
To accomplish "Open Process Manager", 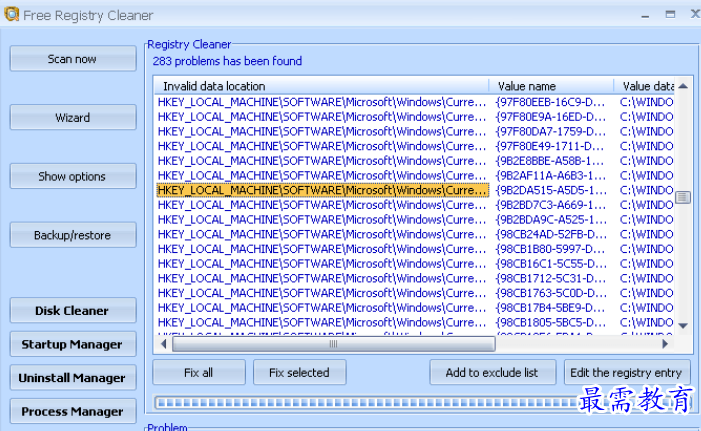I will point(72,411).
